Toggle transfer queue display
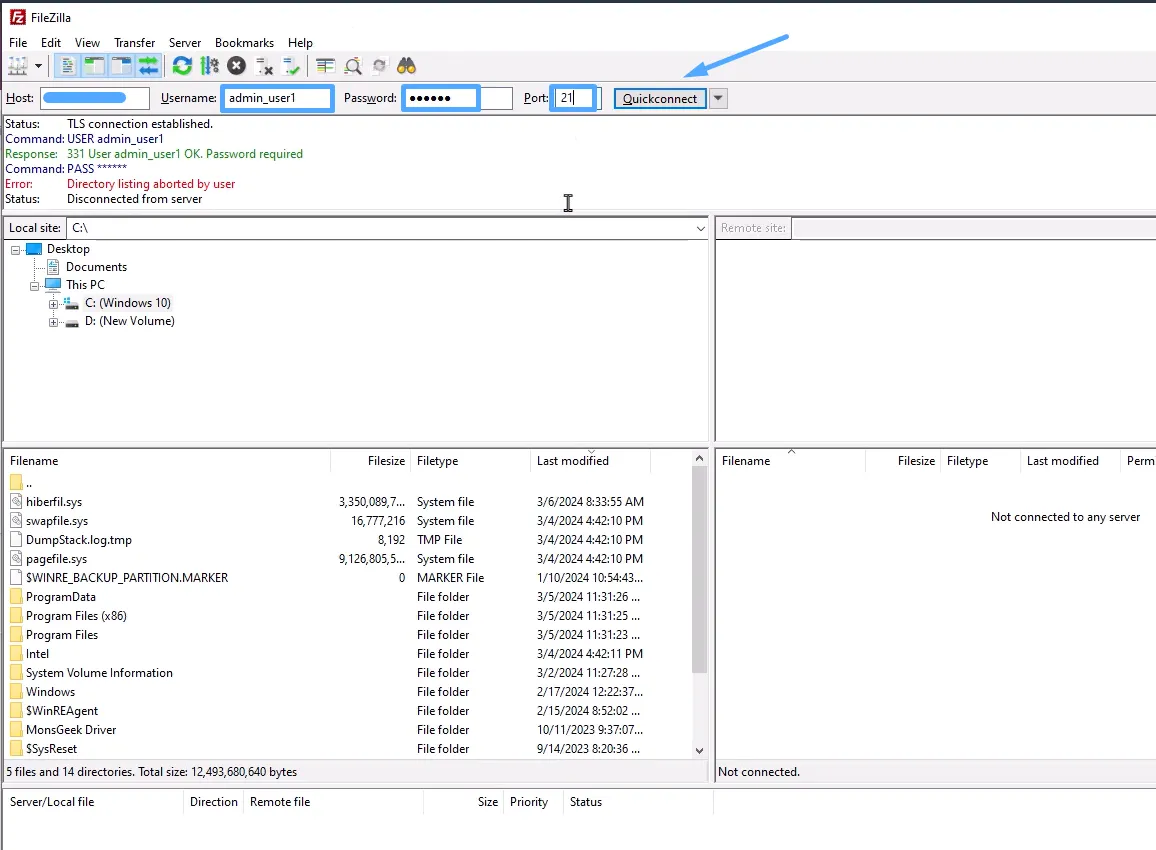 tap(148, 66)
